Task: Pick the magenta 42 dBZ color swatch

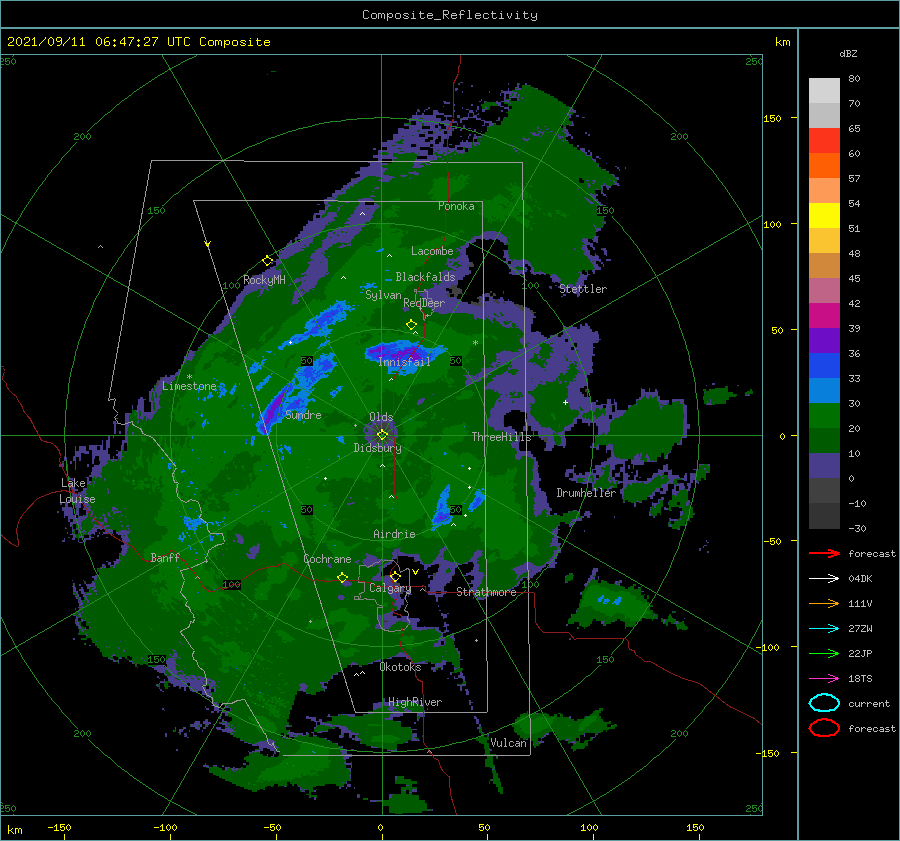Action: [824, 315]
